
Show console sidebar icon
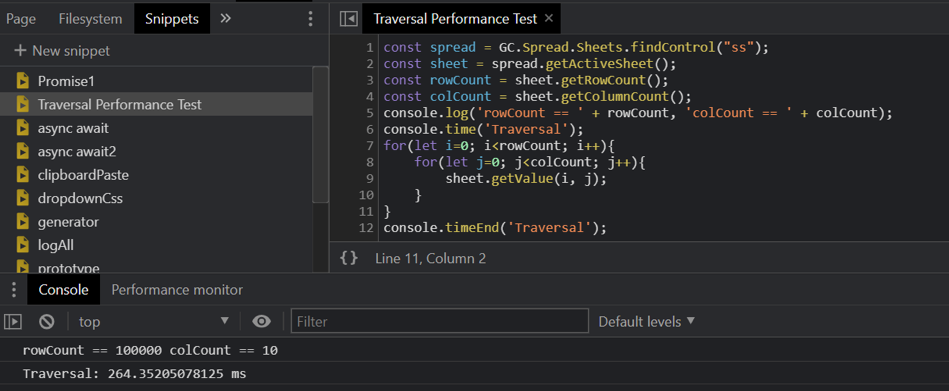click(x=13, y=321)
